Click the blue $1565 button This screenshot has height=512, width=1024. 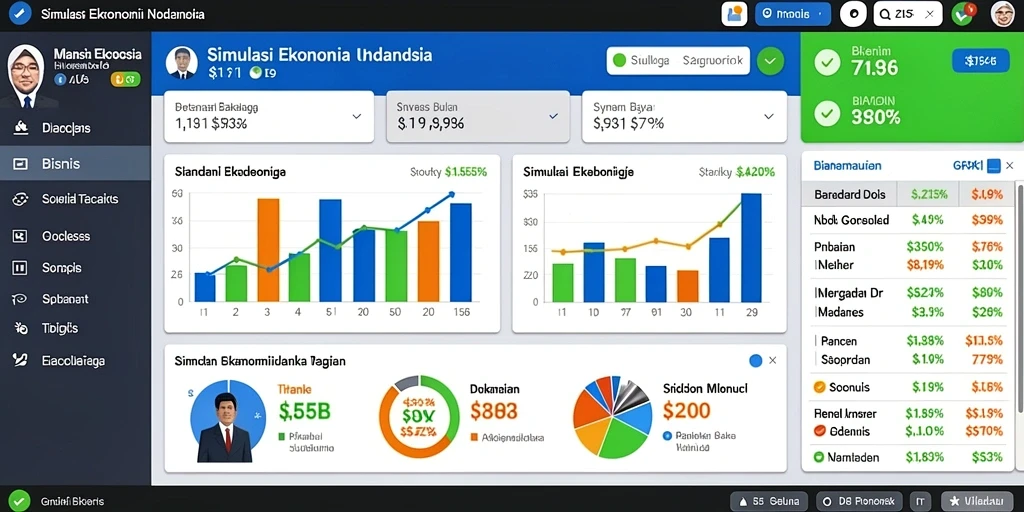point(976,61)
